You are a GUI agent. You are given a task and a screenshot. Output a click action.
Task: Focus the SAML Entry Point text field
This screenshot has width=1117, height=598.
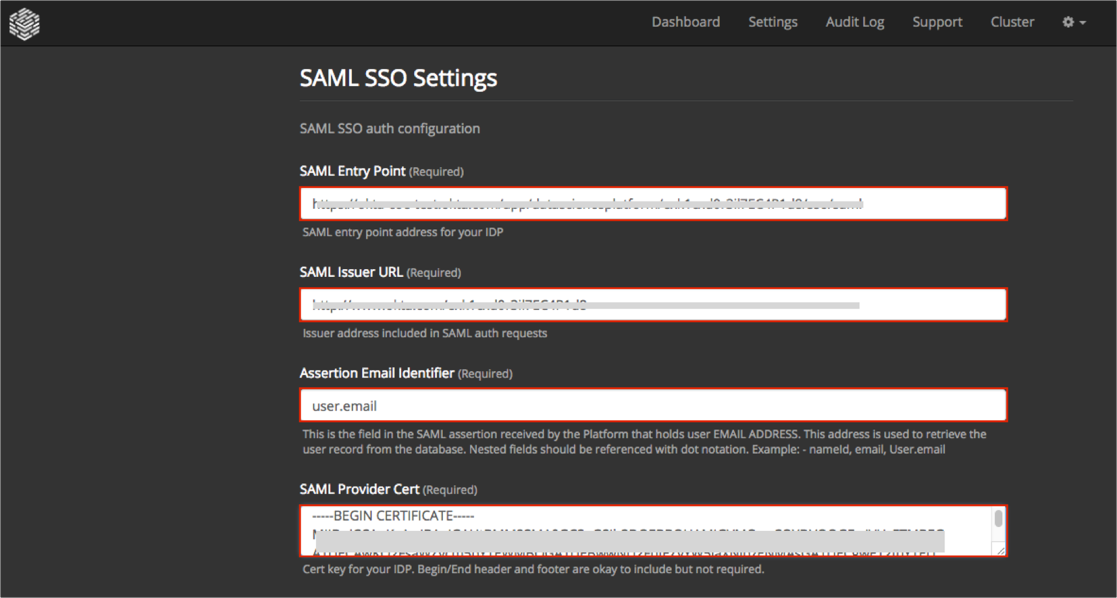pyautogui.click(x=652, y=203)
